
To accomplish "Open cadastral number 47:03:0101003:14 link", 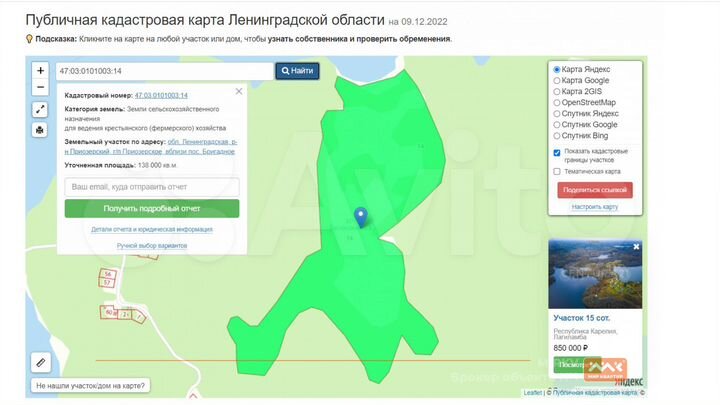I will [x=161, y=96].
